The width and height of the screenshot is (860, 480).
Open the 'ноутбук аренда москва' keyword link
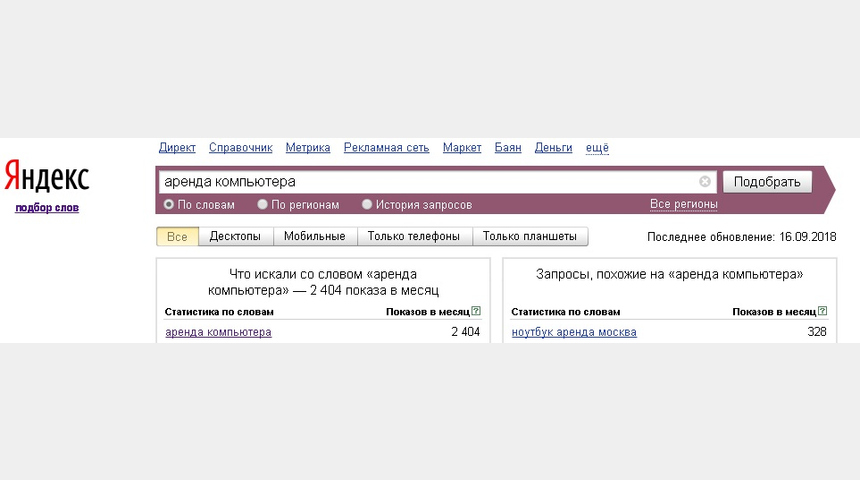574,332
